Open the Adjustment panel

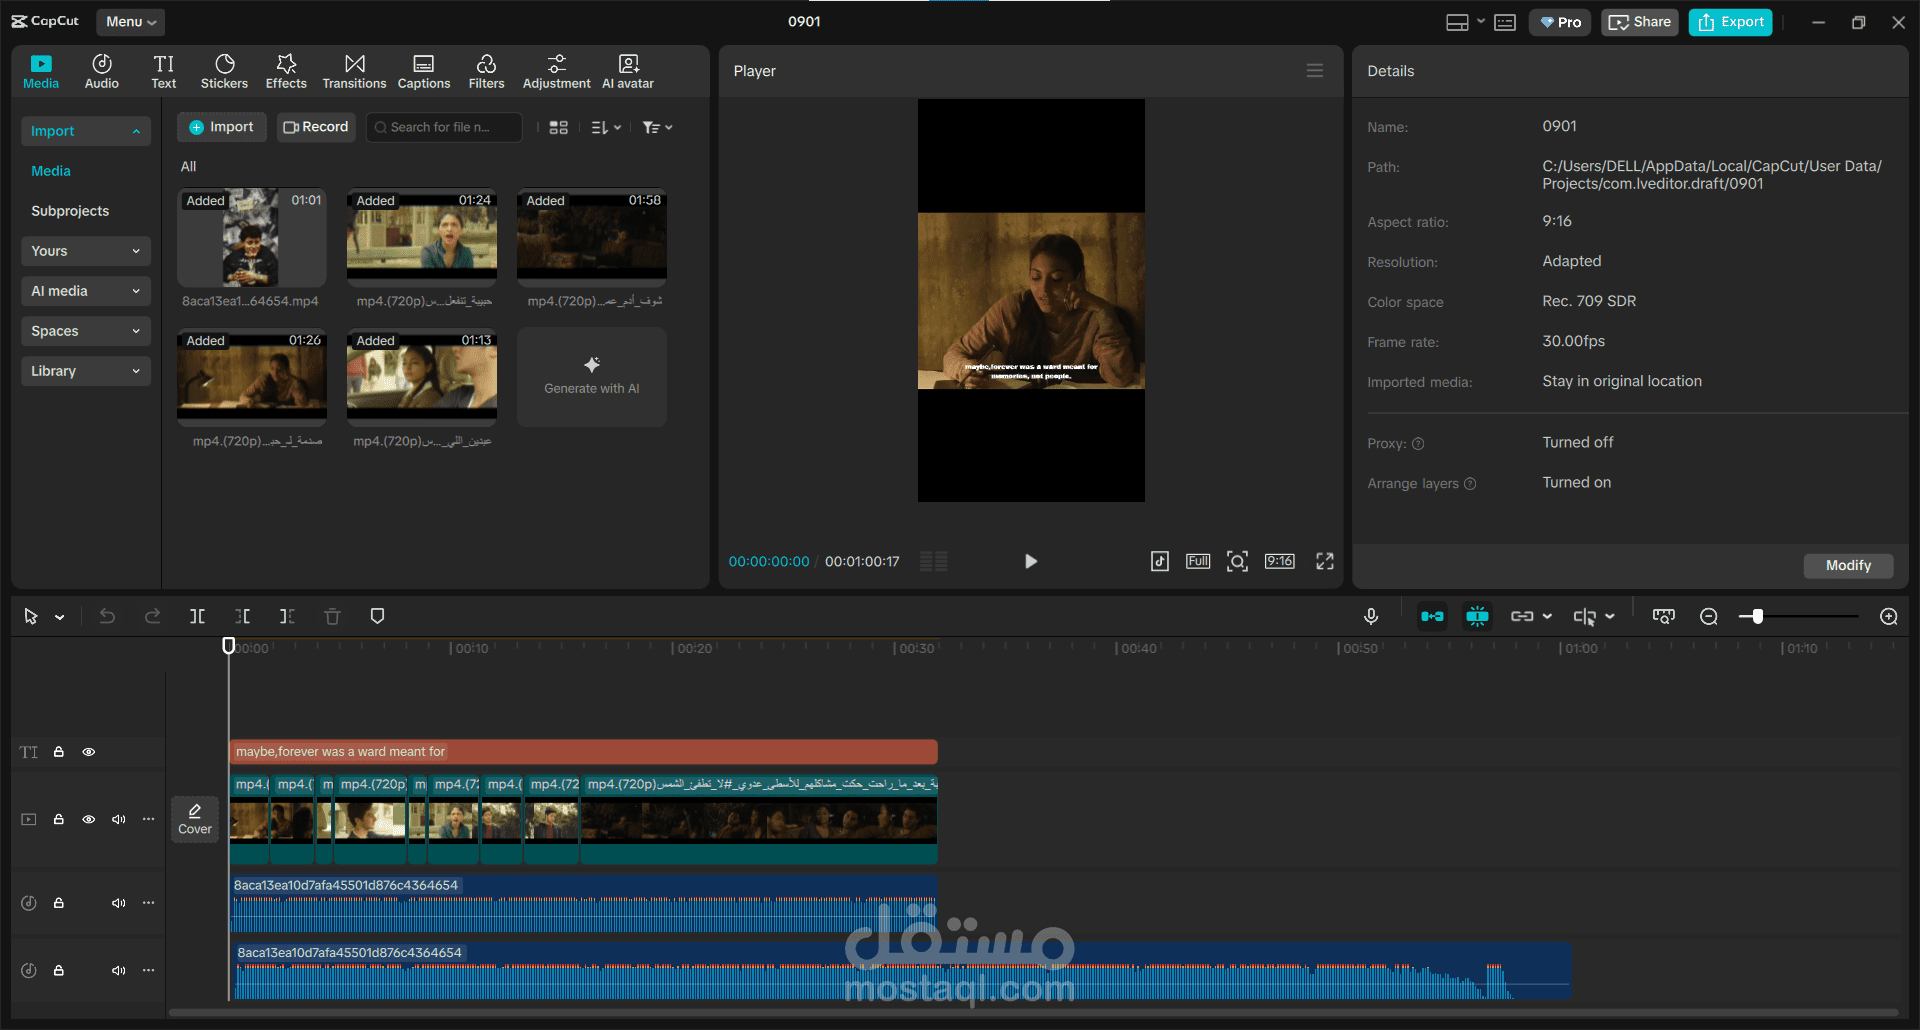(x=556, y=71)
